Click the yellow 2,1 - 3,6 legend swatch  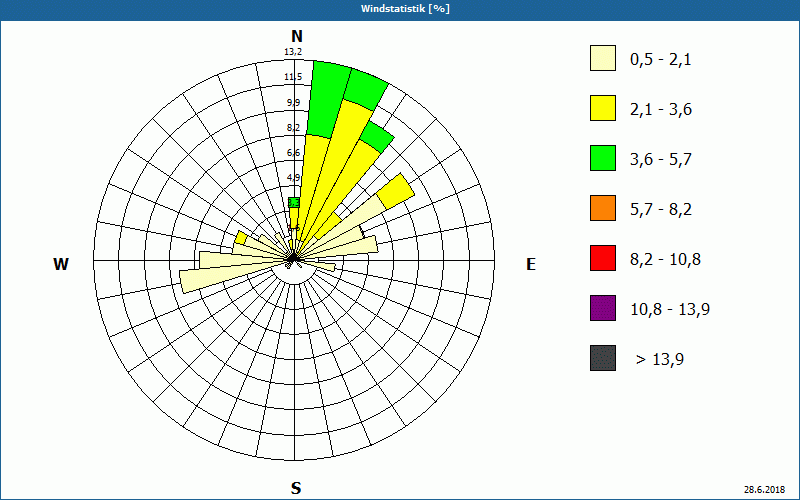603,108
